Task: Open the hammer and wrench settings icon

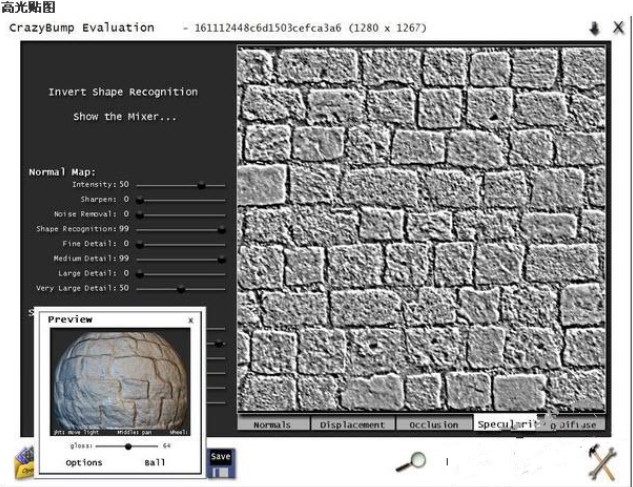Action: (x=603, y=463)
